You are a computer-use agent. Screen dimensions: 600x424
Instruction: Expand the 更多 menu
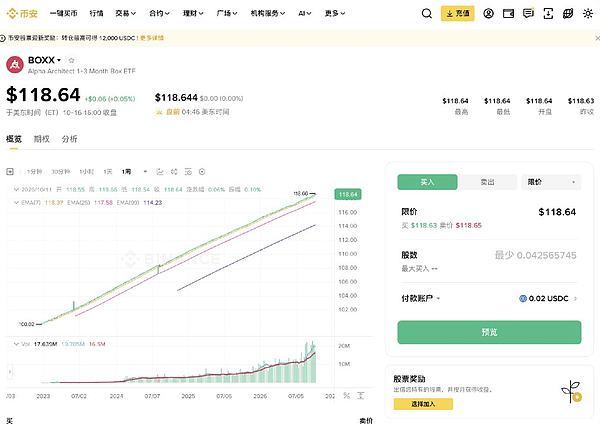point(335,14)
